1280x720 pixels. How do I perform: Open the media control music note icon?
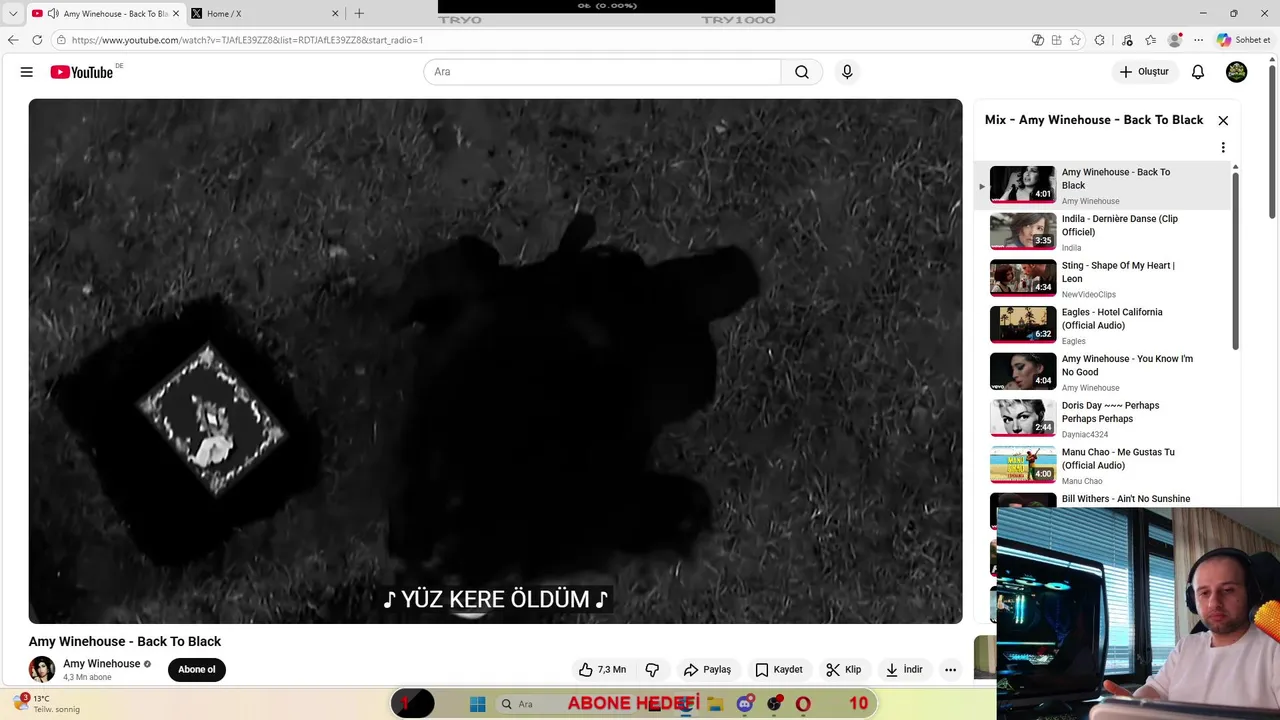1127,40
